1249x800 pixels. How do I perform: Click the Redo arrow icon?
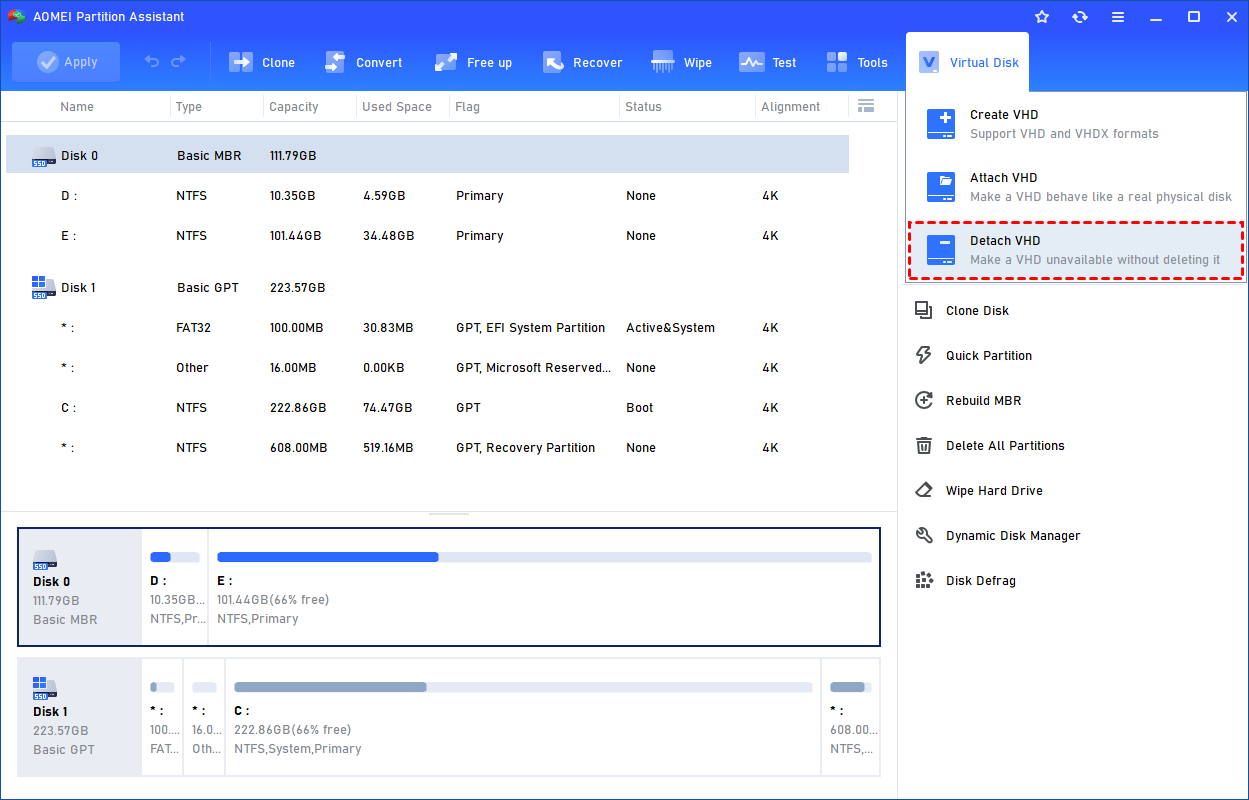click(x=178, y=62)
